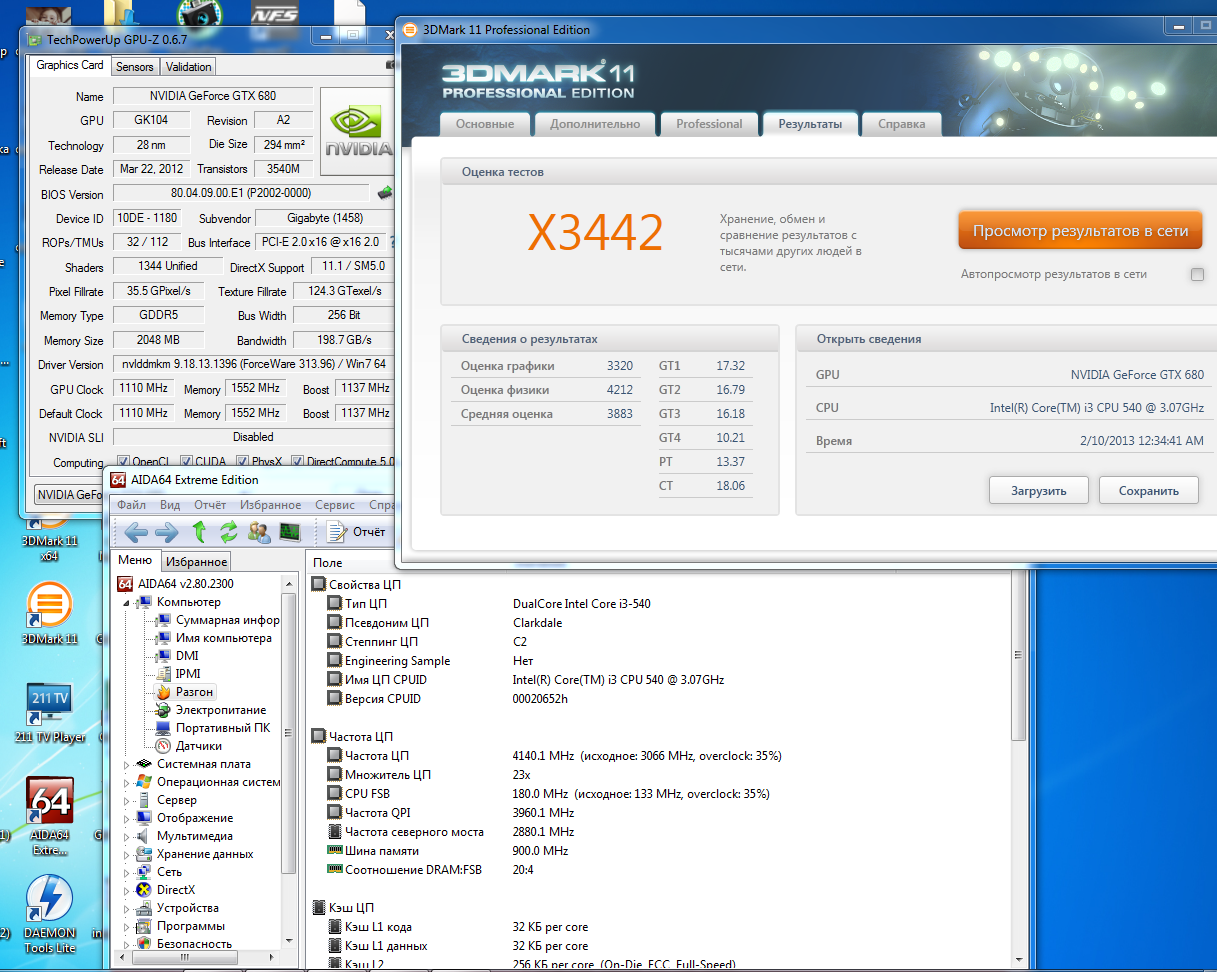Open Основные tab in 3DMark 11
The height and width of the screenshot is (972, 1217).
tap(485, 124)
